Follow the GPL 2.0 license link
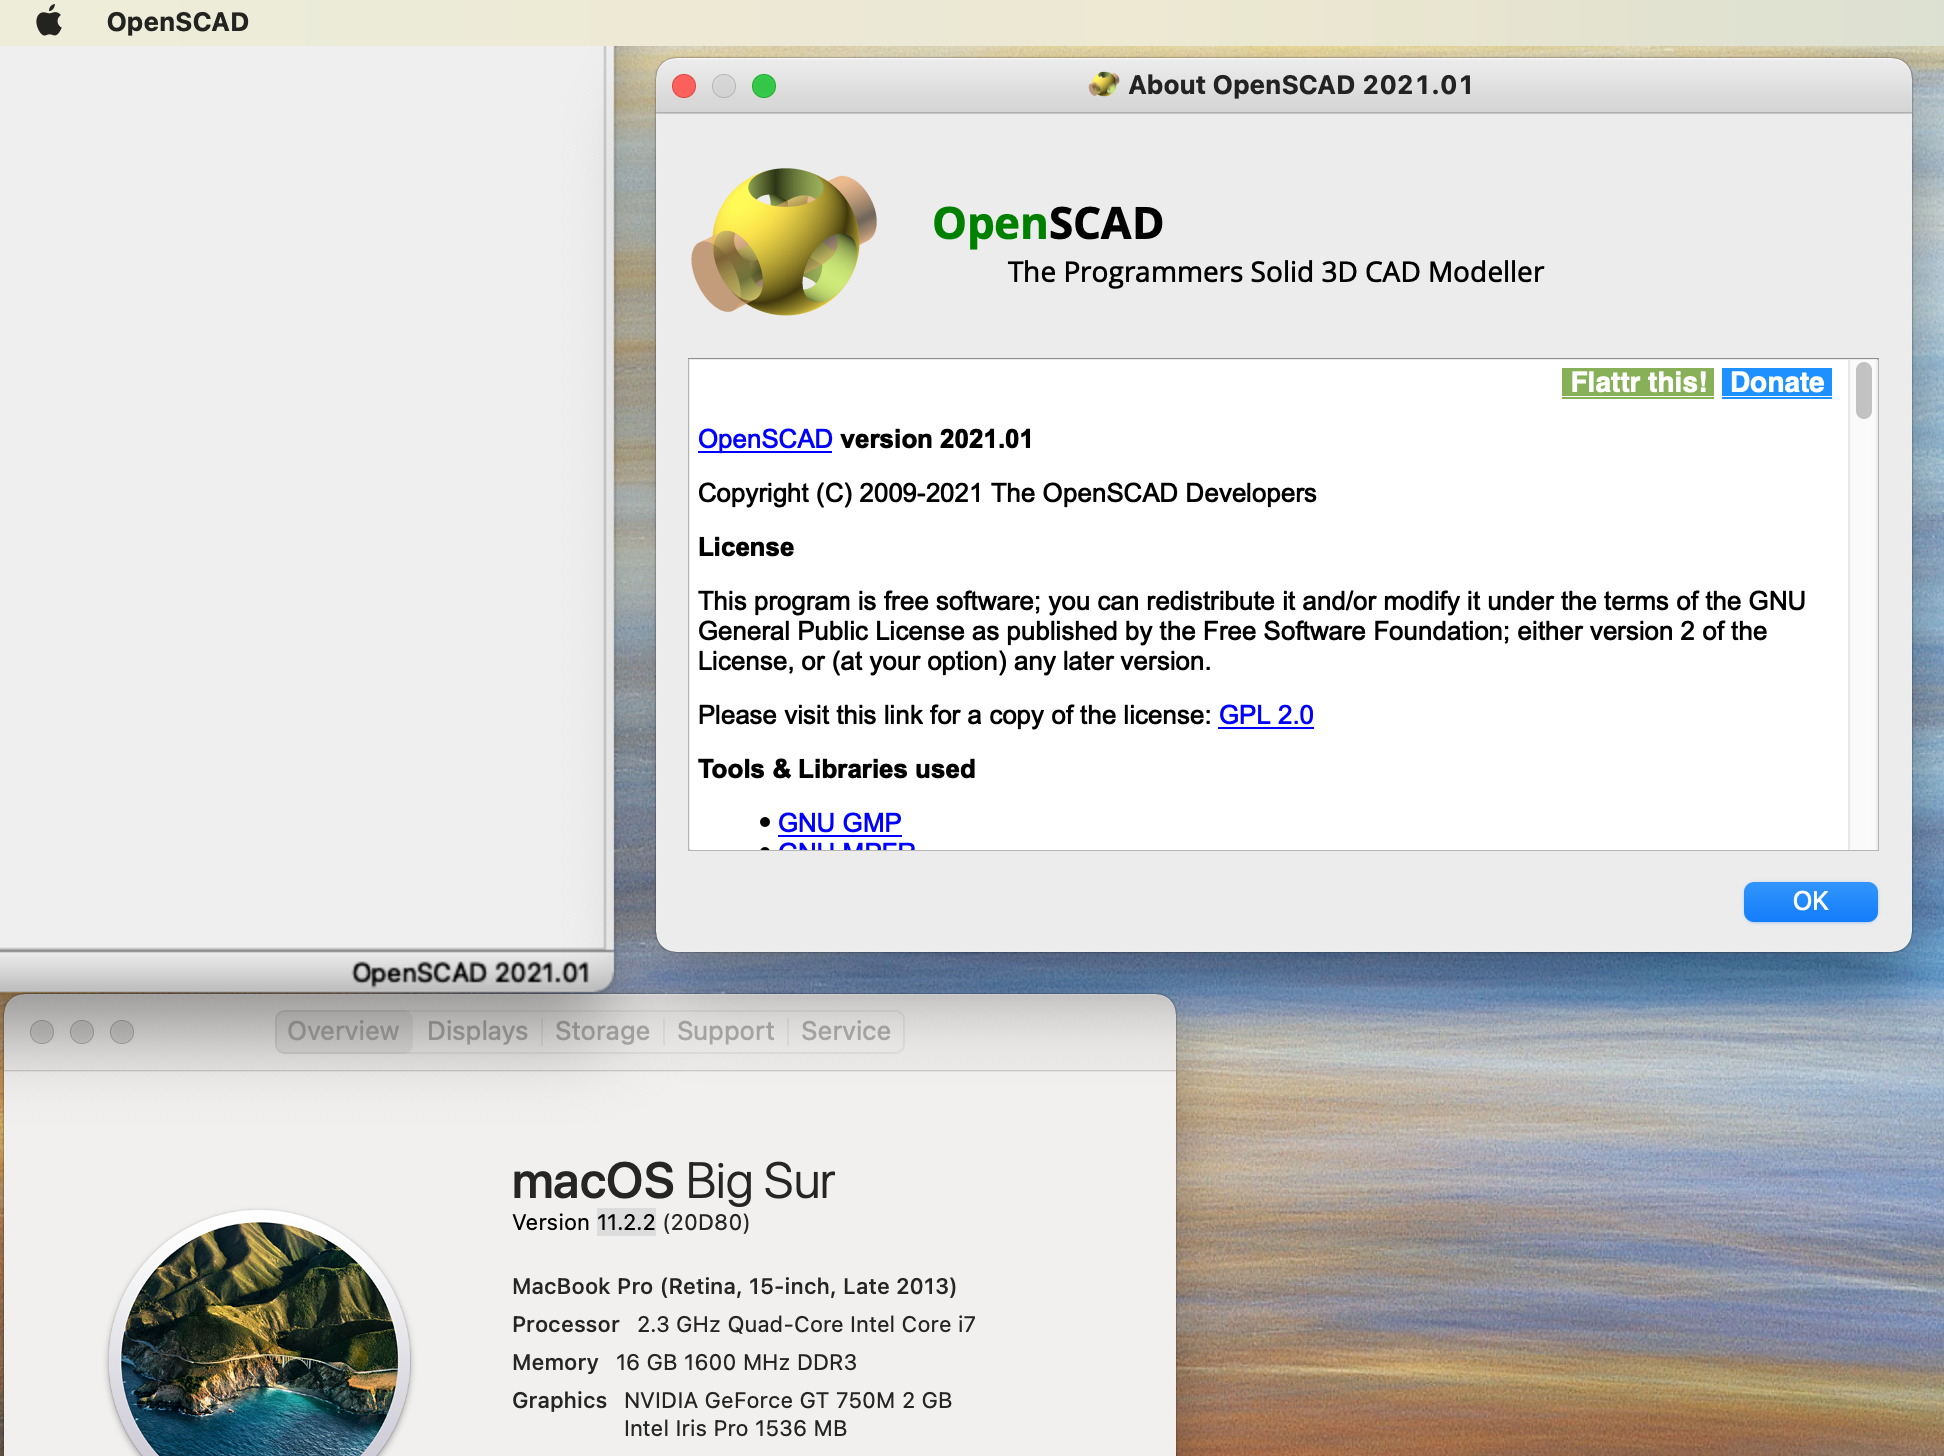This screenshot has width=1944, height=1456. click(1265, 715)
